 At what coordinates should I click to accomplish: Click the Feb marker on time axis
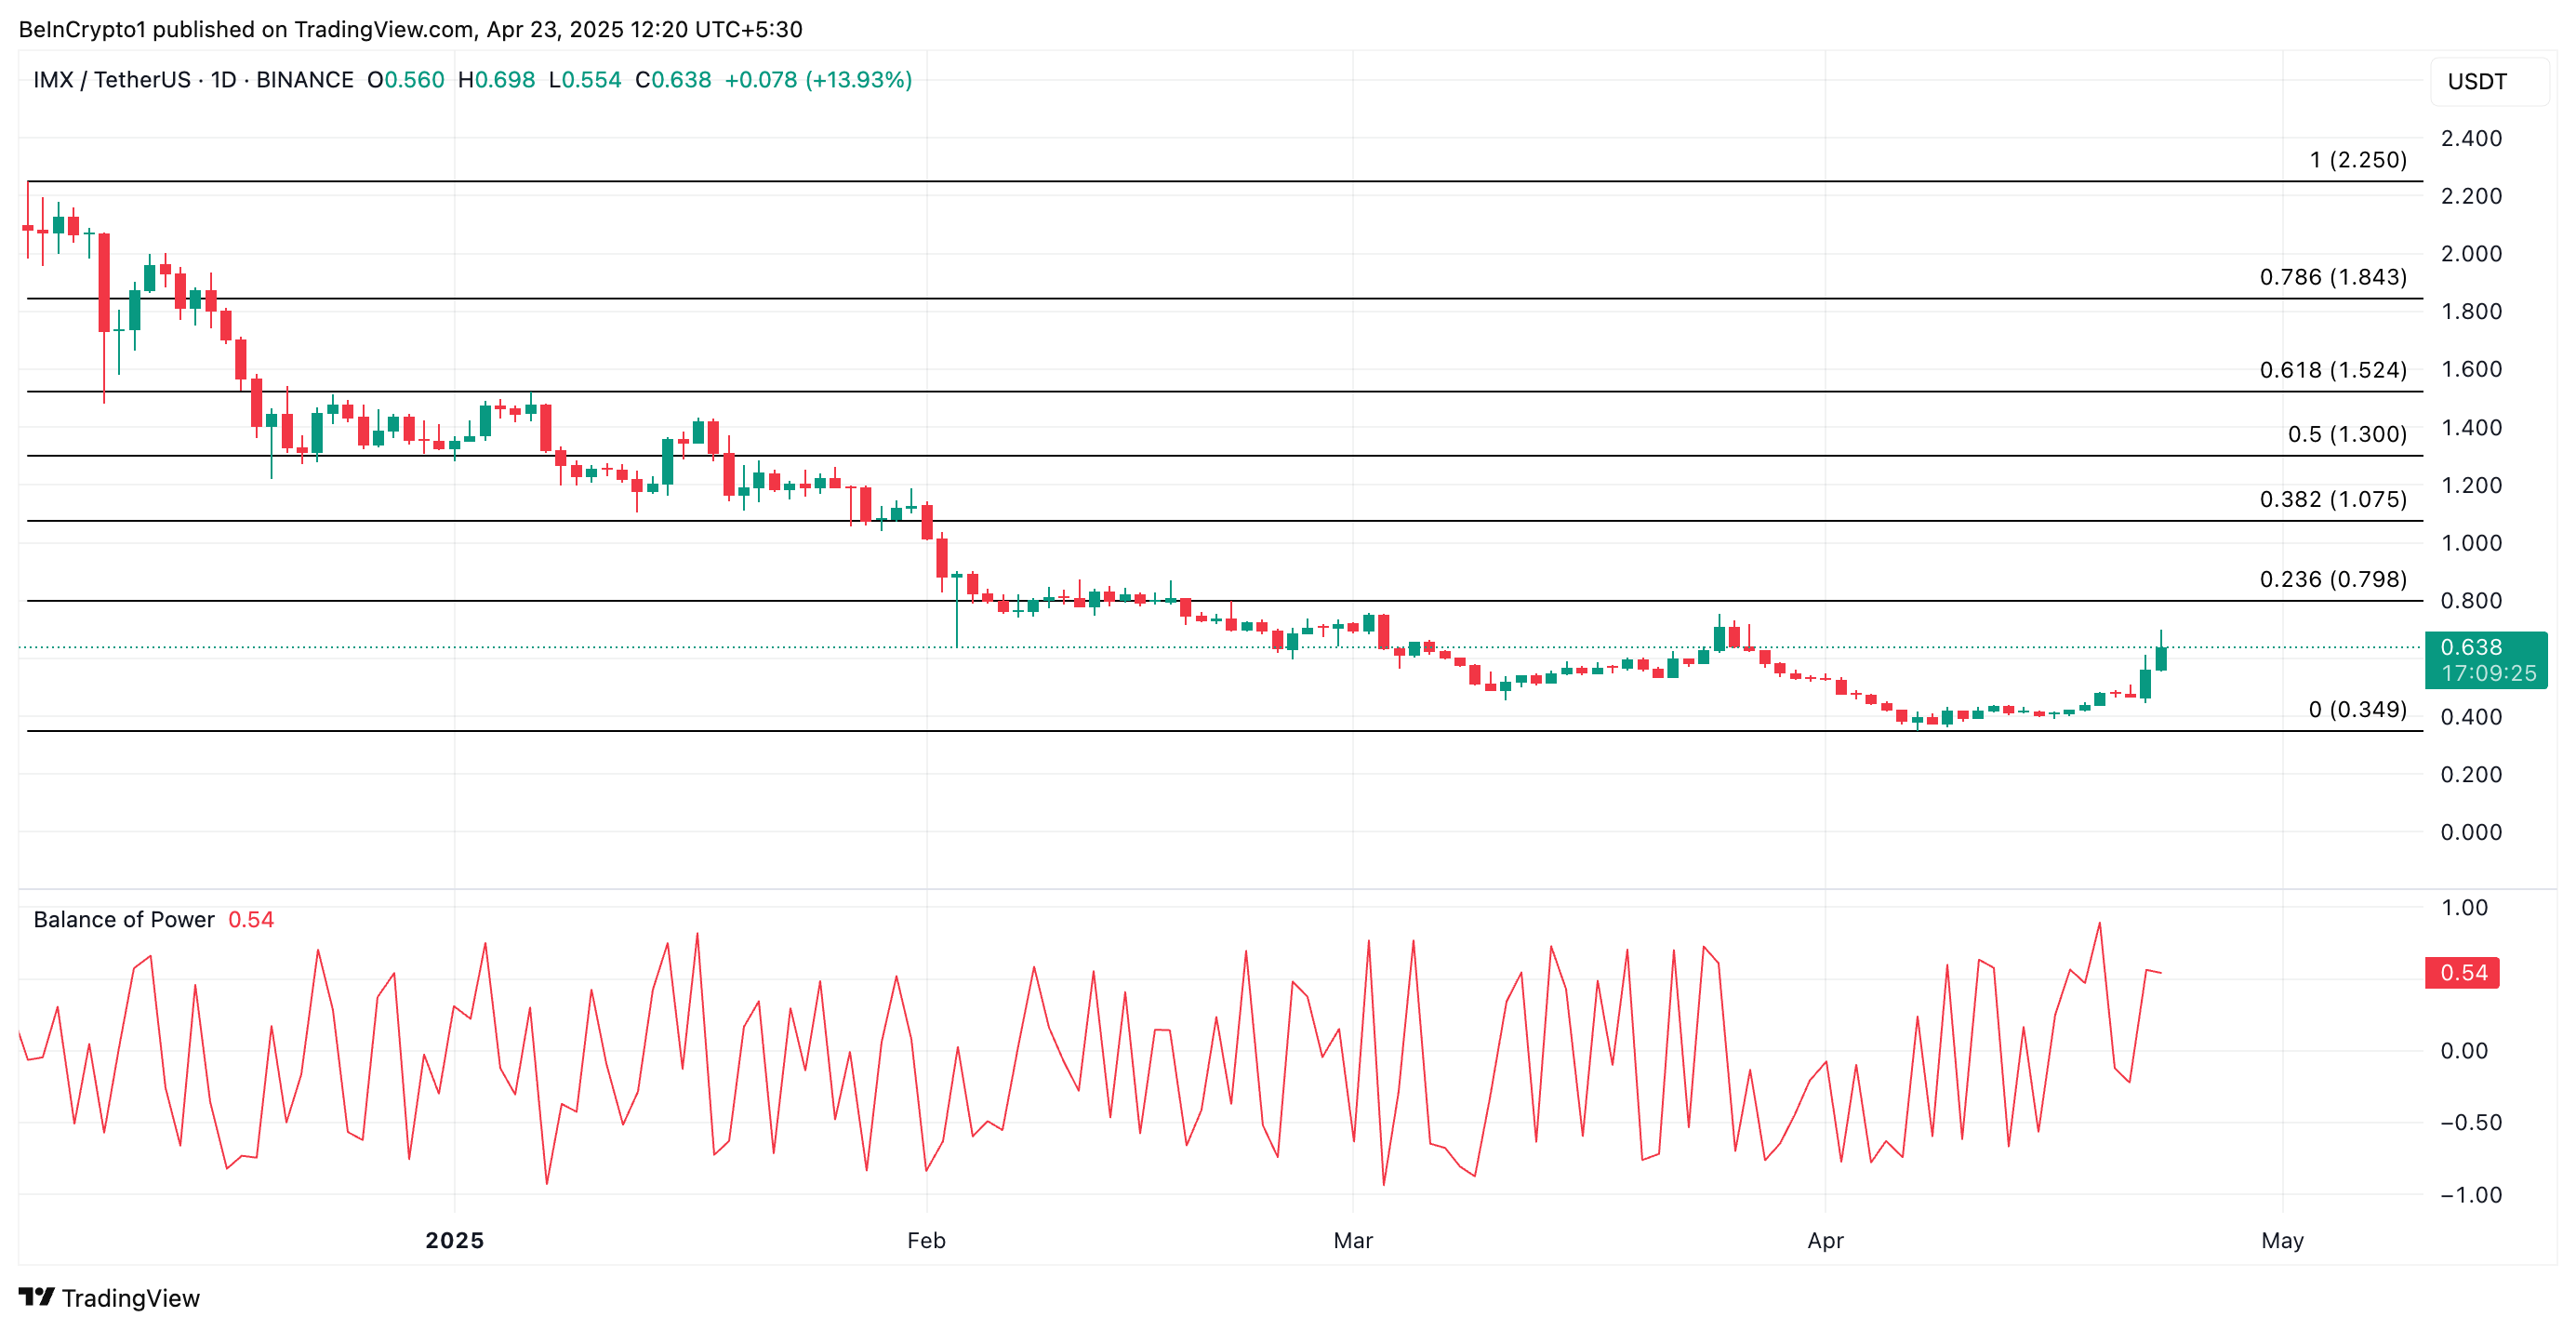(926, 1240)
